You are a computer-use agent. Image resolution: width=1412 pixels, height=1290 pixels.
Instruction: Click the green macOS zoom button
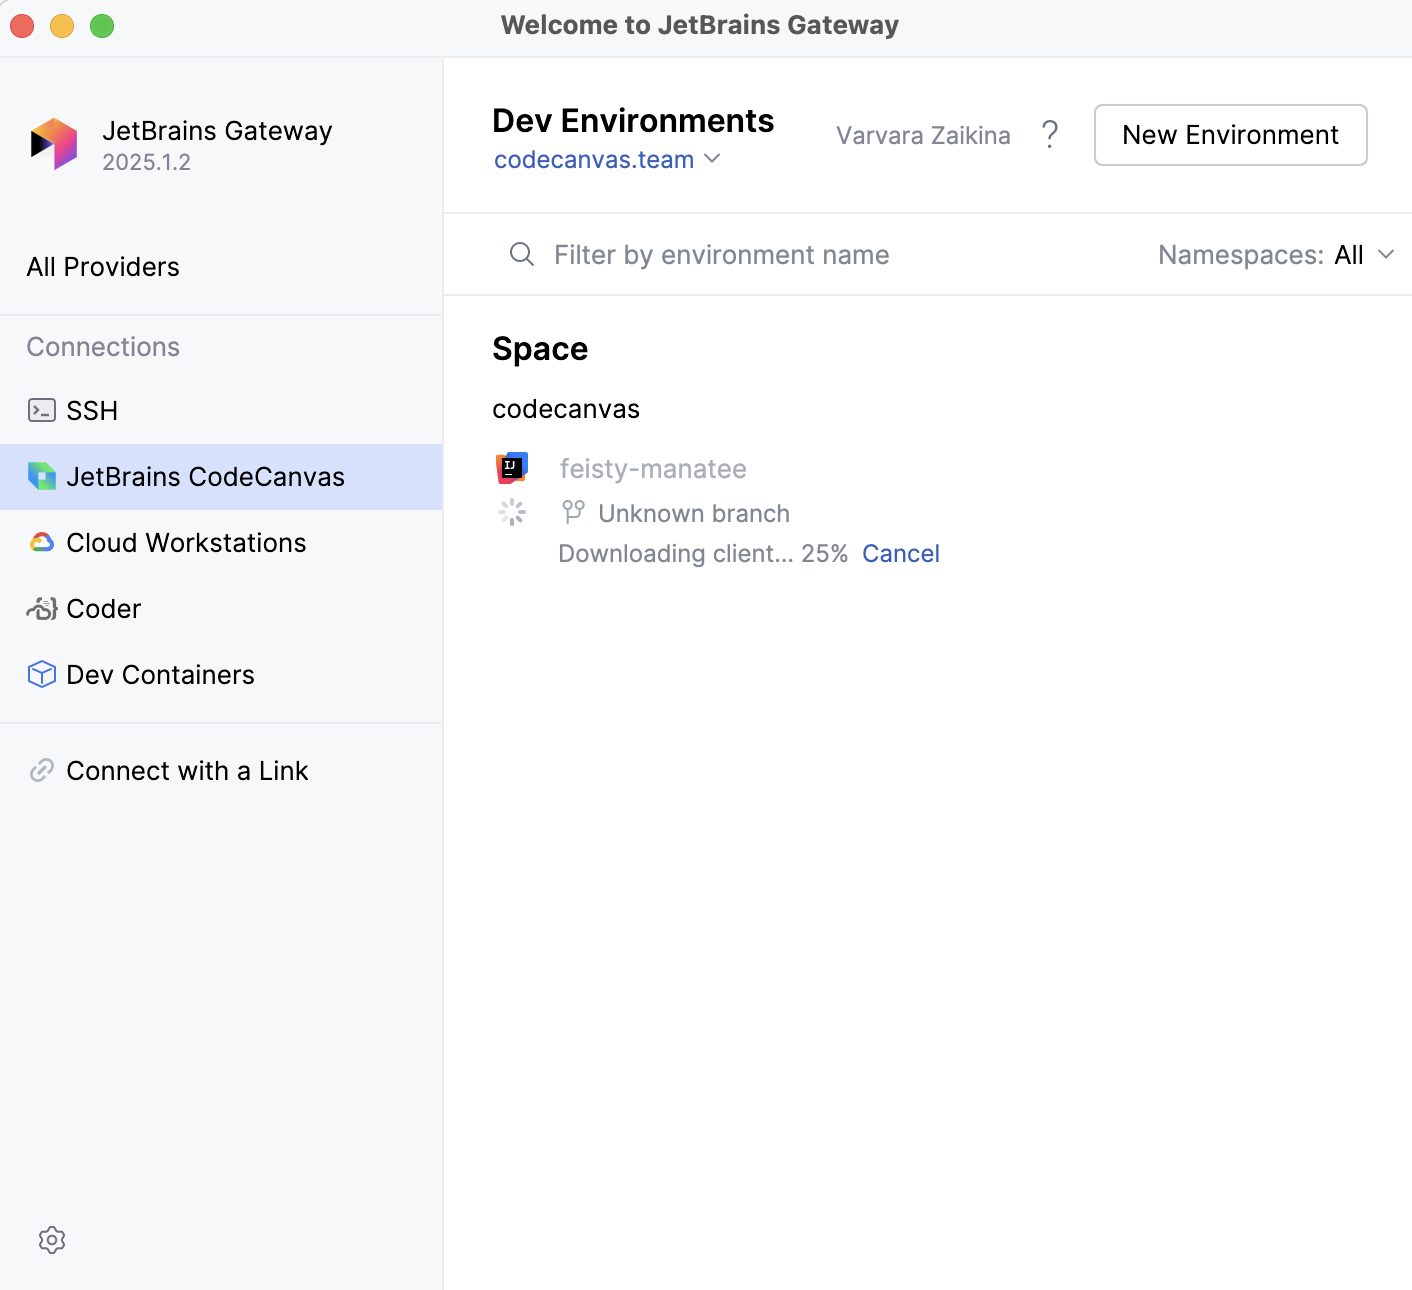[102, 25]
